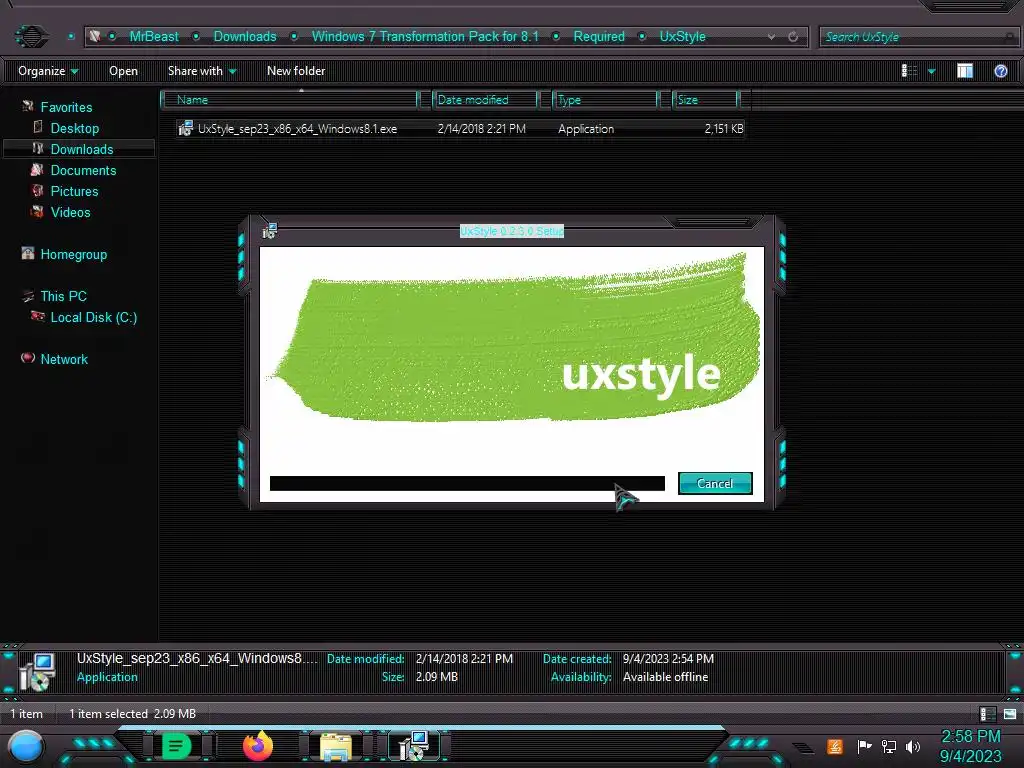The image size is (1024, 768).
Task: Sort by Size column header
Action: pyautogui.click(x=707, y=100)
